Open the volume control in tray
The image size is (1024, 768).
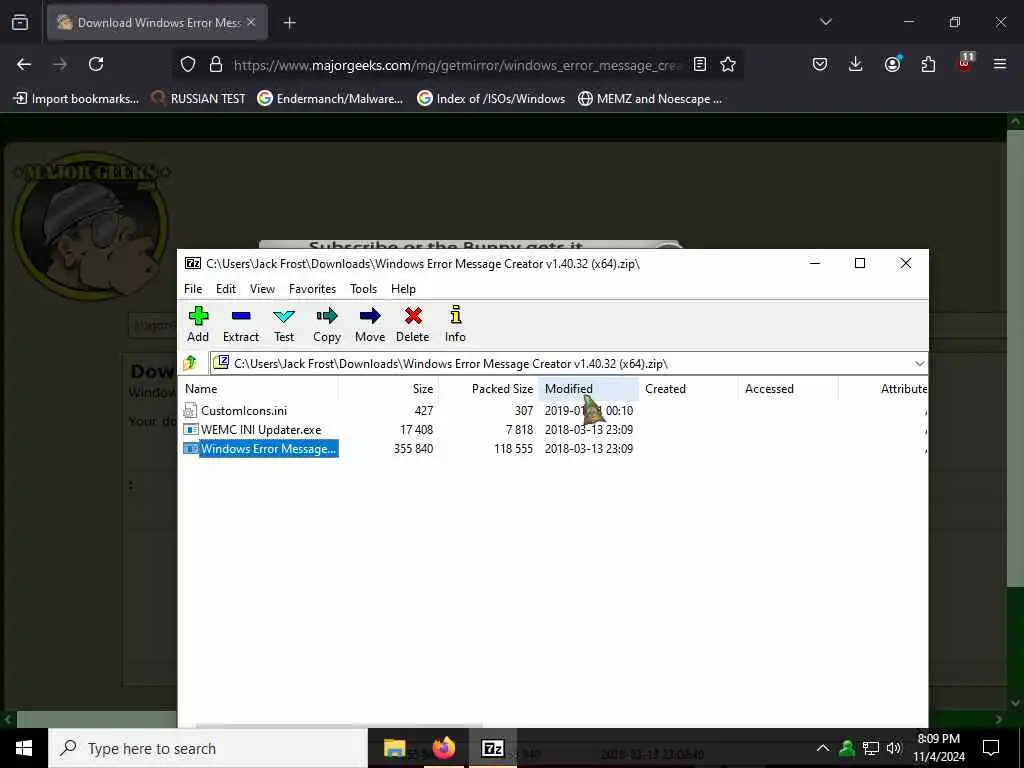[x=894, y=748]
